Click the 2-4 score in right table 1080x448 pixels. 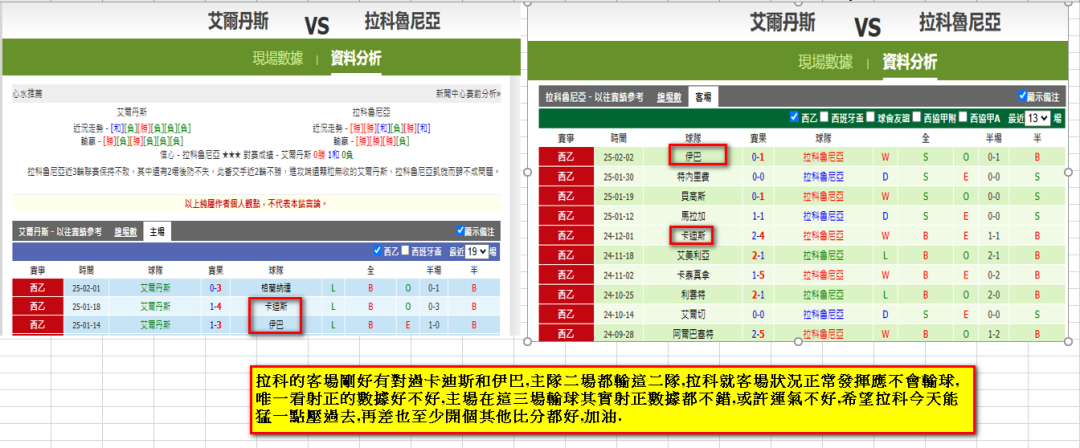758,236
